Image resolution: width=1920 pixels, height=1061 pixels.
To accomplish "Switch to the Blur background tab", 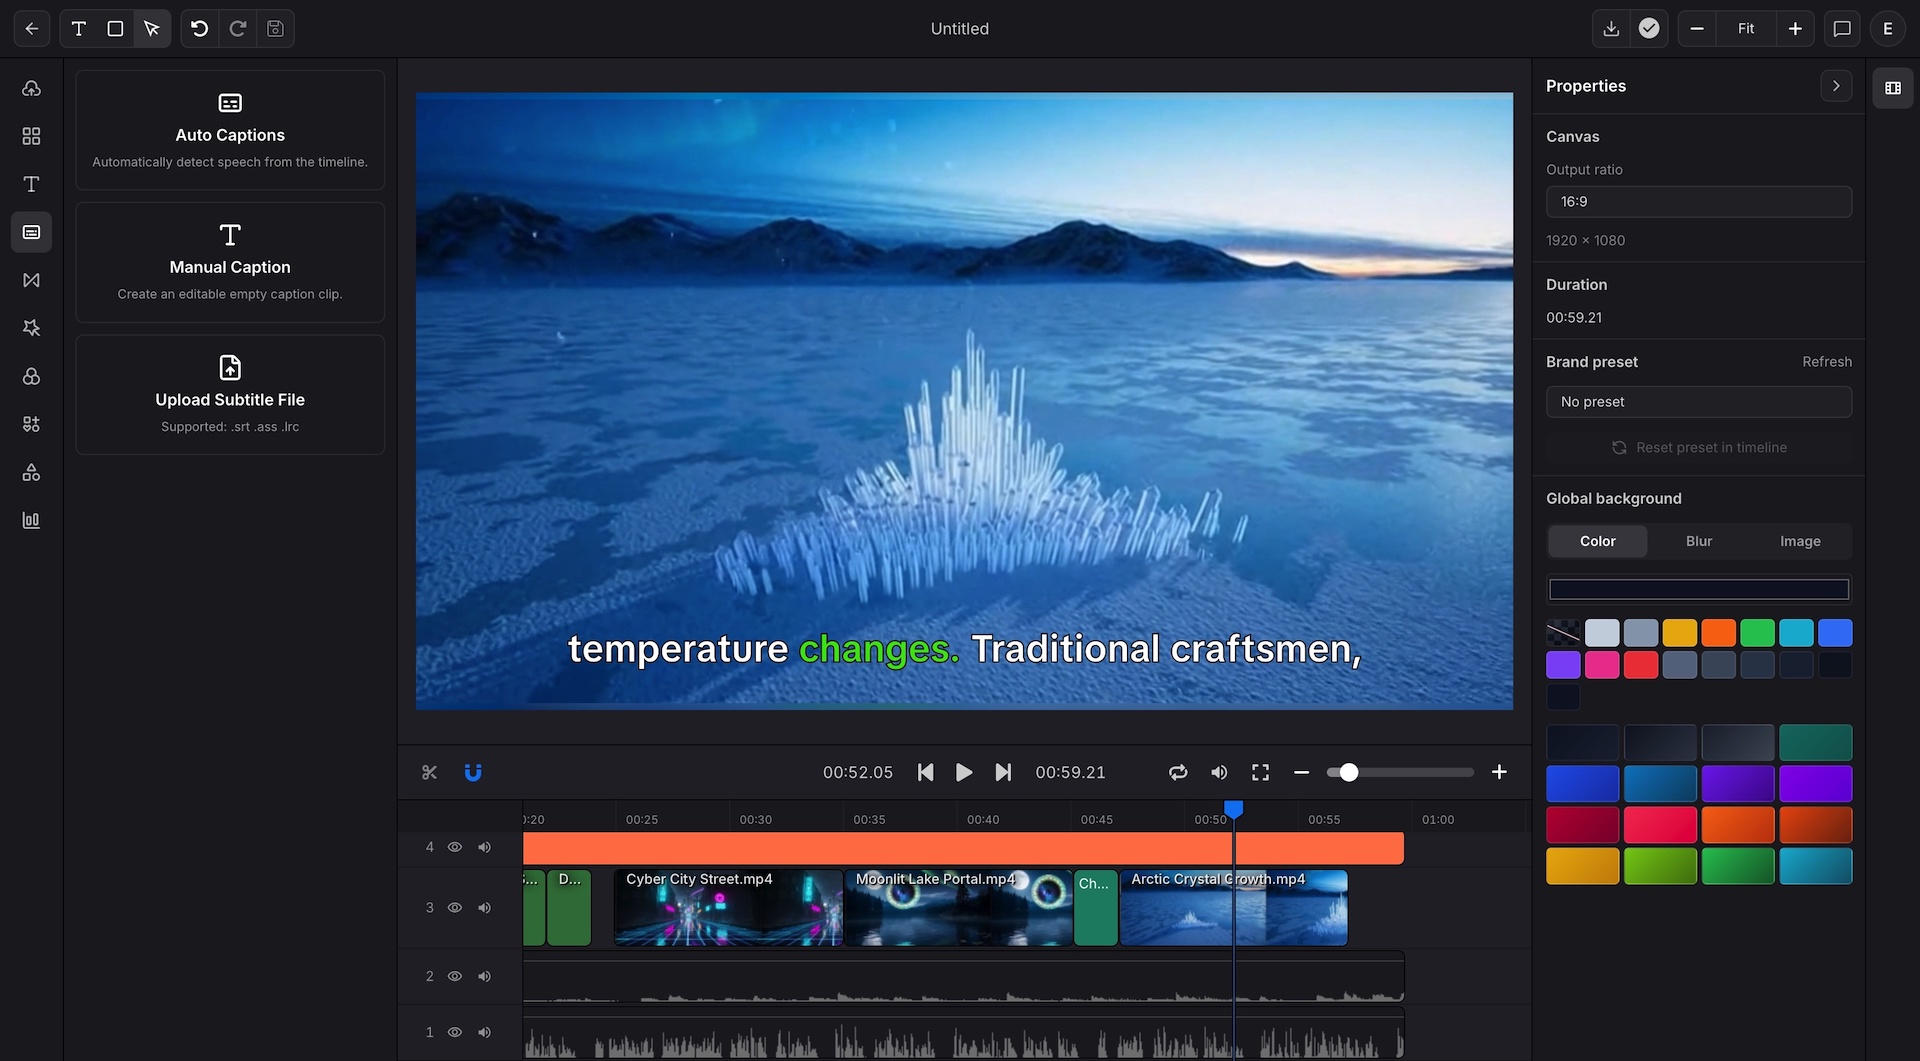I will click(x=1697, y=541).
